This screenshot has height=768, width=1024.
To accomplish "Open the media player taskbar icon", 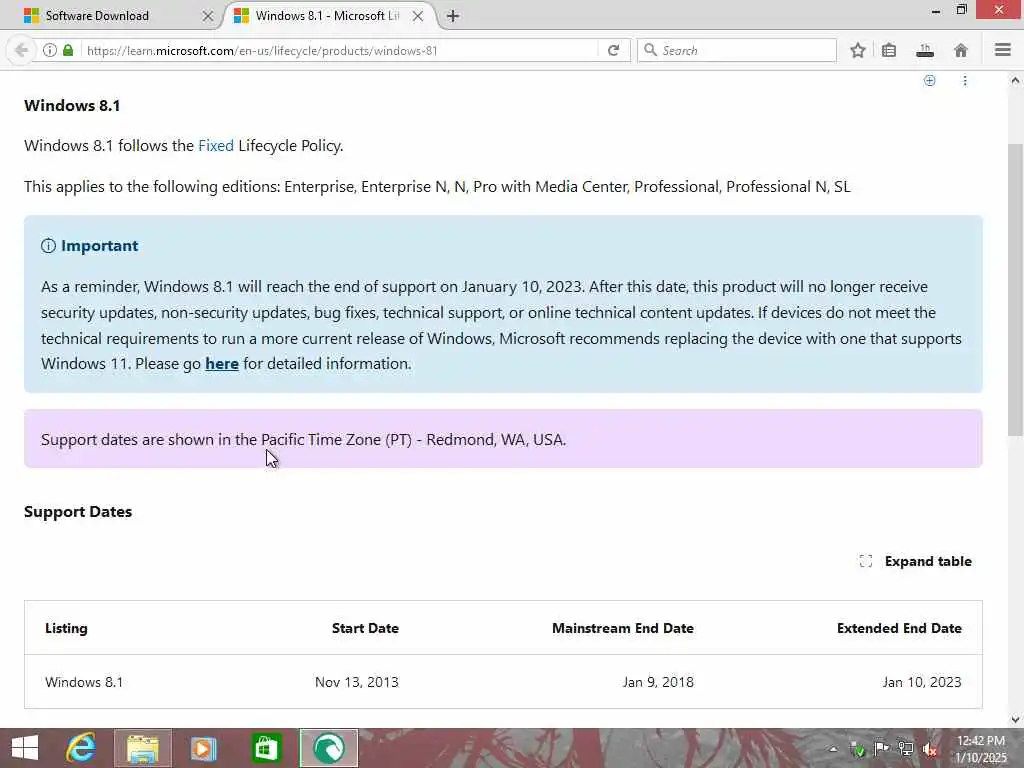I will pyautogui.click(x=203, y=748).
